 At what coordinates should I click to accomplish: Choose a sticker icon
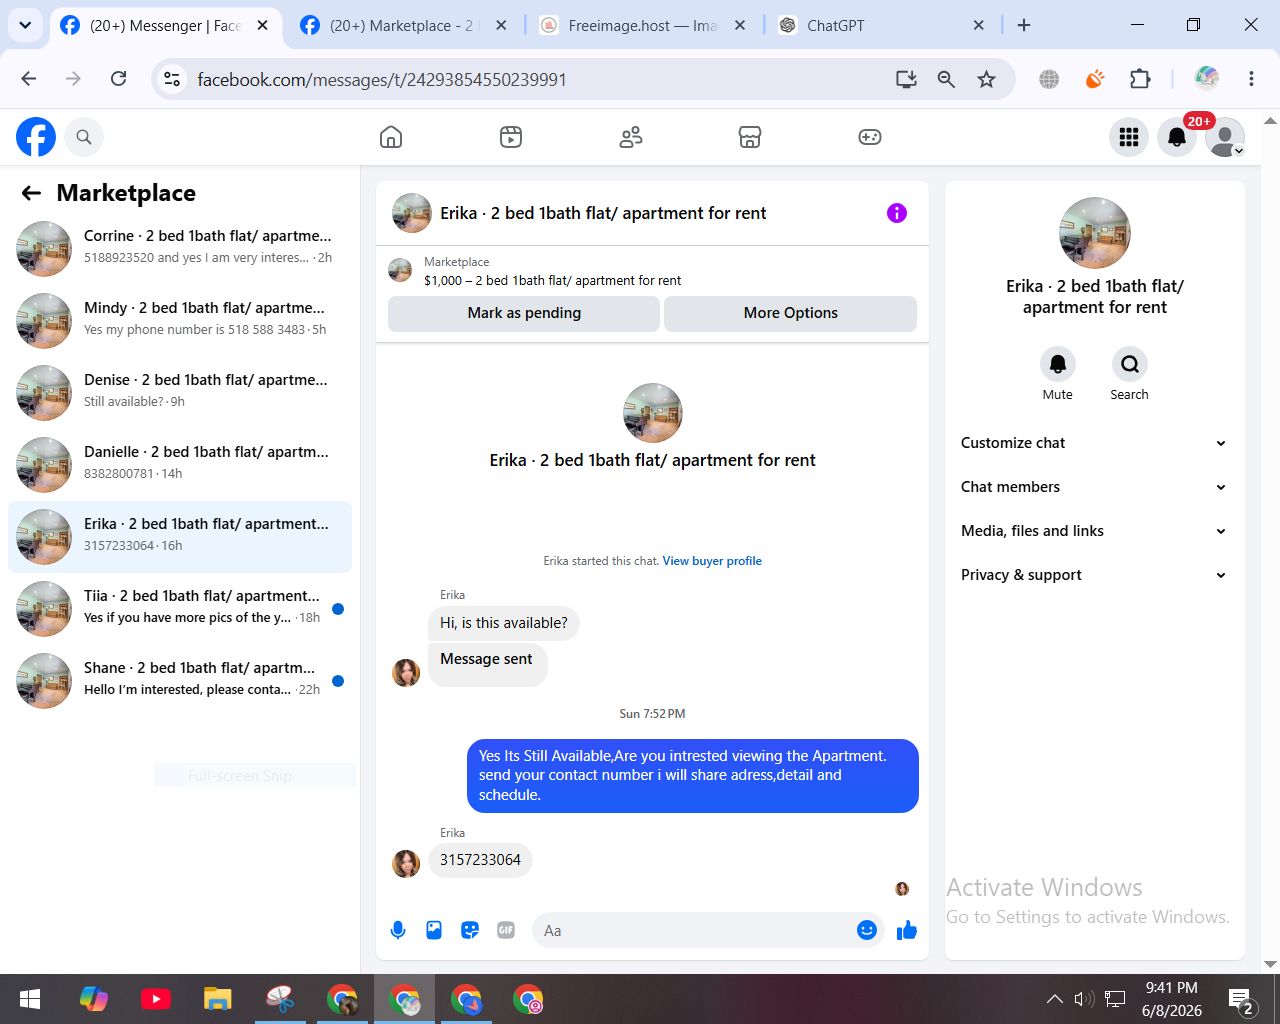coord(470,930)
